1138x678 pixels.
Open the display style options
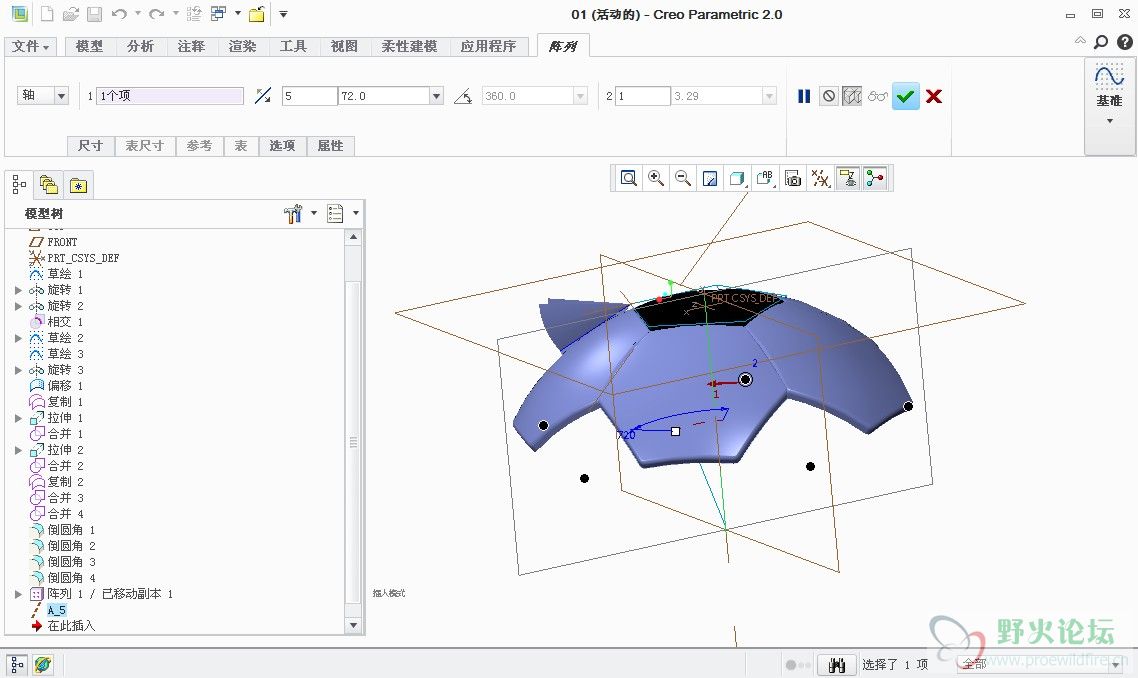[x=737, y=178]
